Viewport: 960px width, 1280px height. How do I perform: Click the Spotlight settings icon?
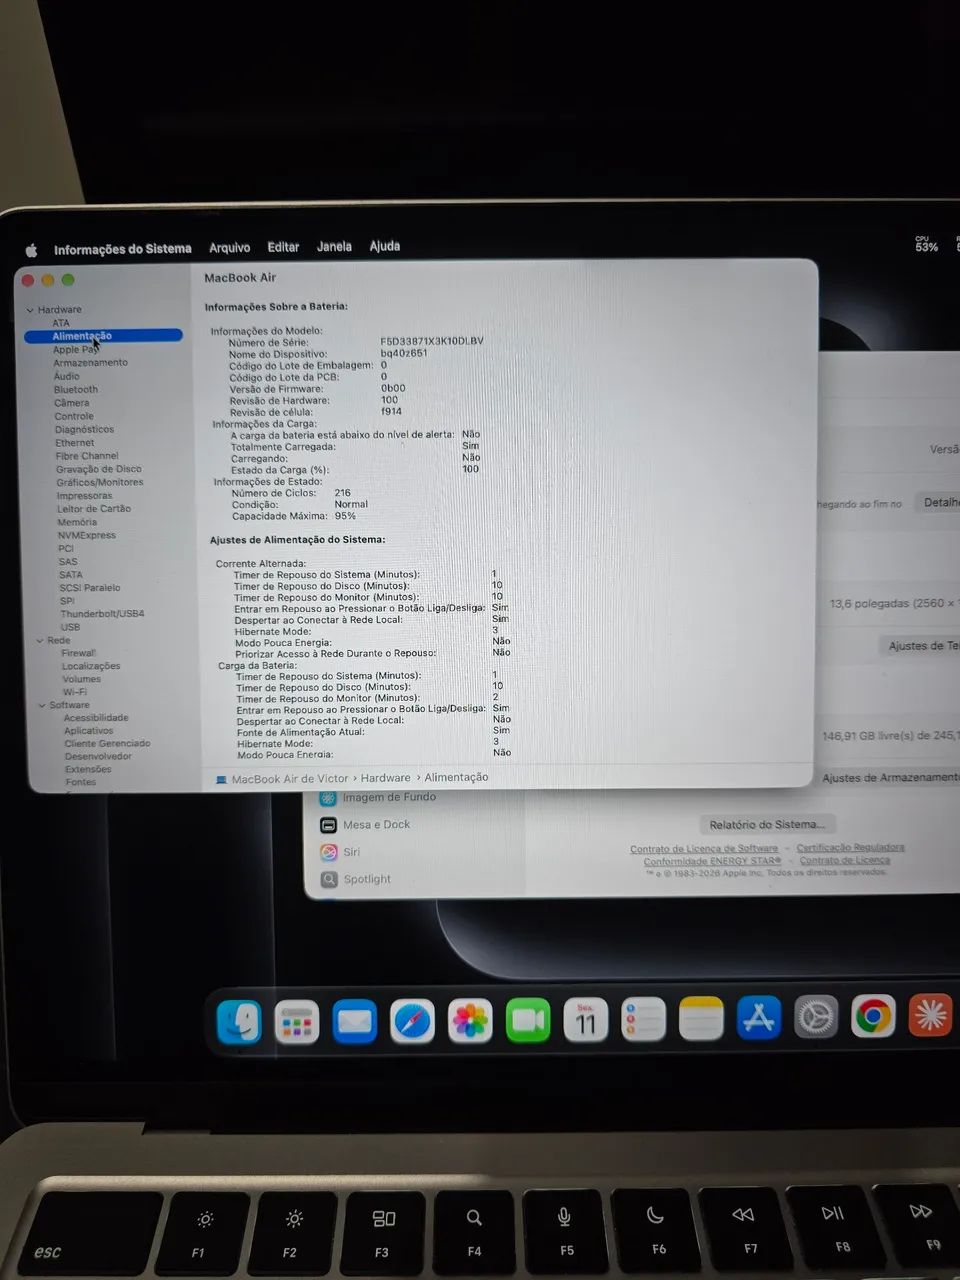(329, 879)
